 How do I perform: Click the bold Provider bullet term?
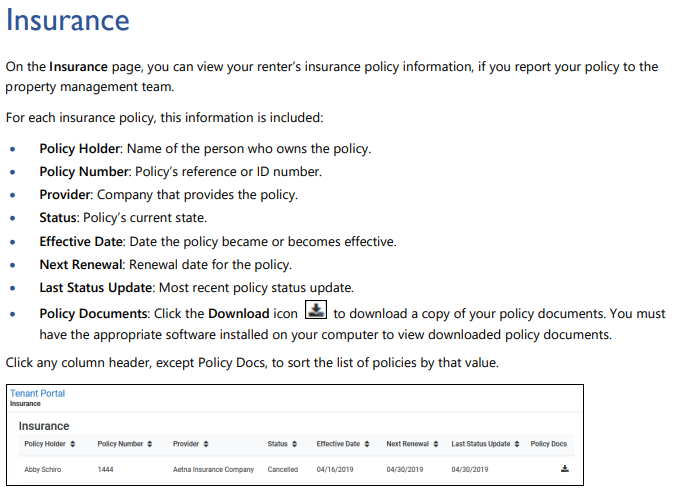[65, 195]
